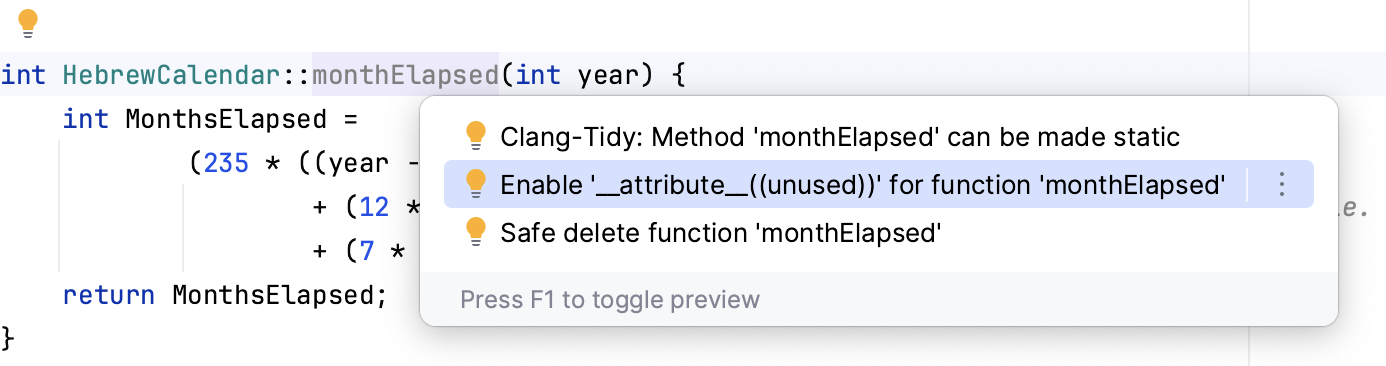Image resolution: width=1386 pixels, height=366 pixels.
Task: Open the three-dot options for highlighted action
Action: coord(1281,184)
